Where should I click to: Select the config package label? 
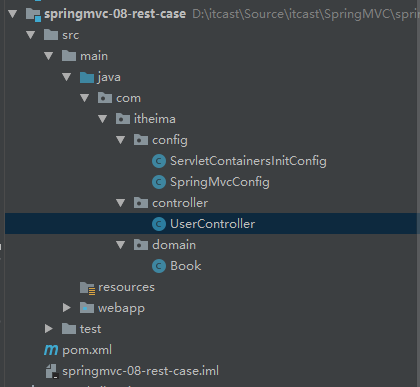pyautogui.click(x=170, y=140)
